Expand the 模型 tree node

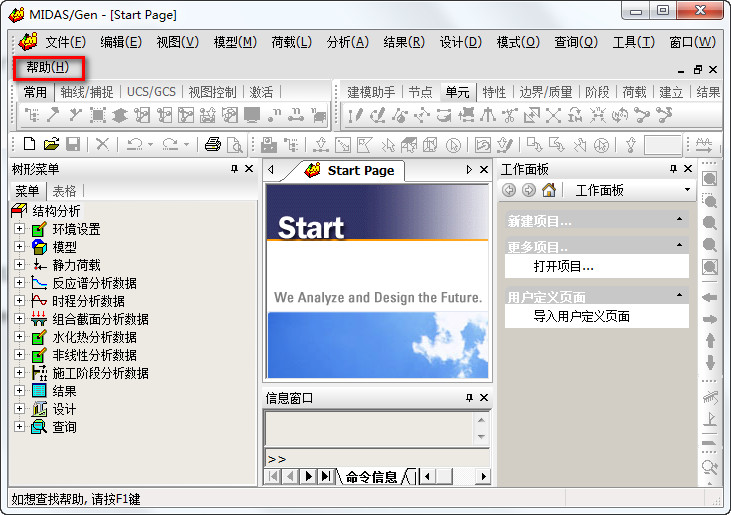pyautogui.click(x=19, y=247)
